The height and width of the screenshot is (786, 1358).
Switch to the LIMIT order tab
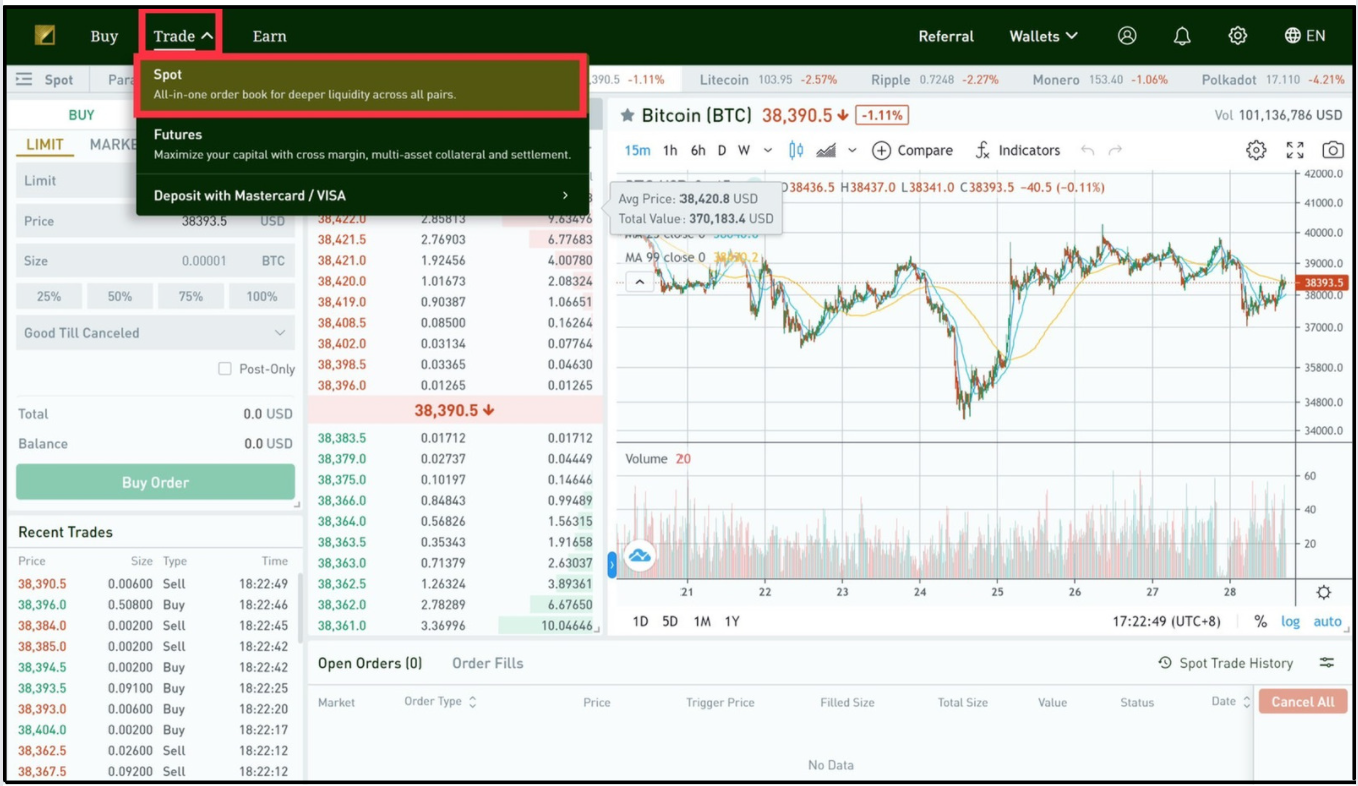(x=45, y=145)
